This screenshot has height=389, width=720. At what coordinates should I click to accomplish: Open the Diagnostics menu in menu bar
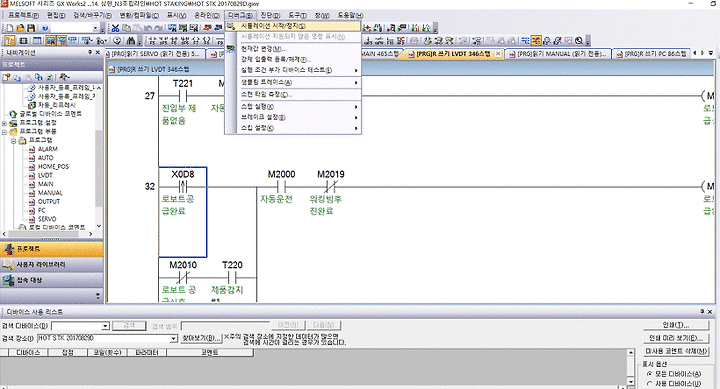[x=270, y=15]
